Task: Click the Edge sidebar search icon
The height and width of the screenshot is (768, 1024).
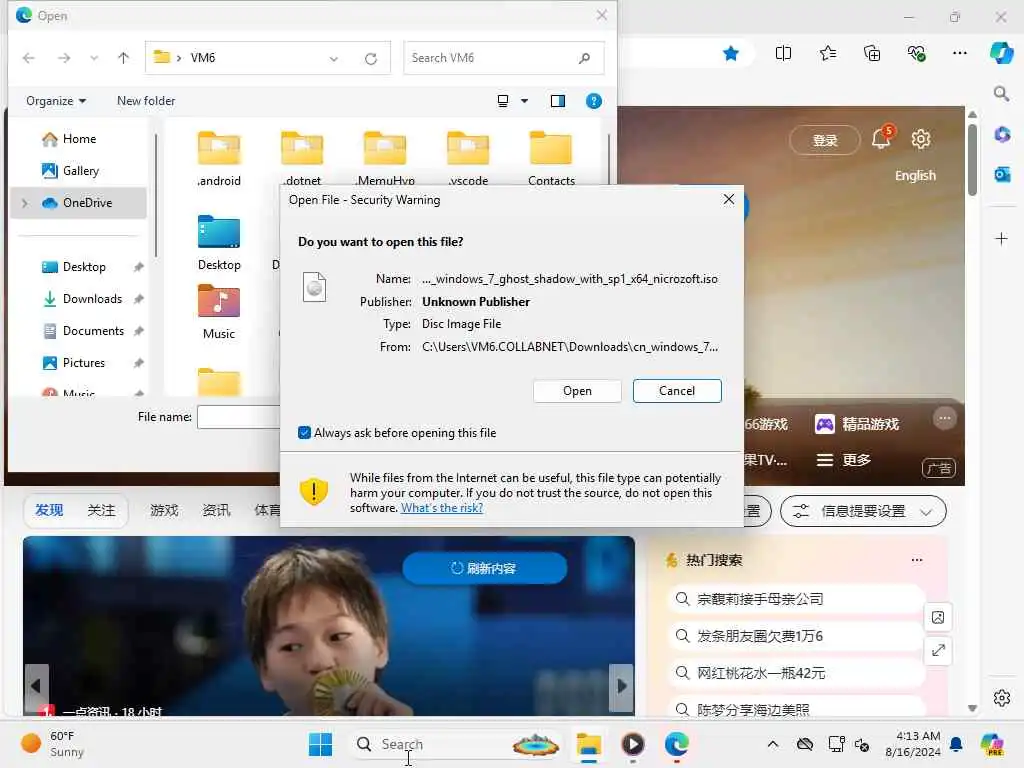Action: tap(1001, 93)
